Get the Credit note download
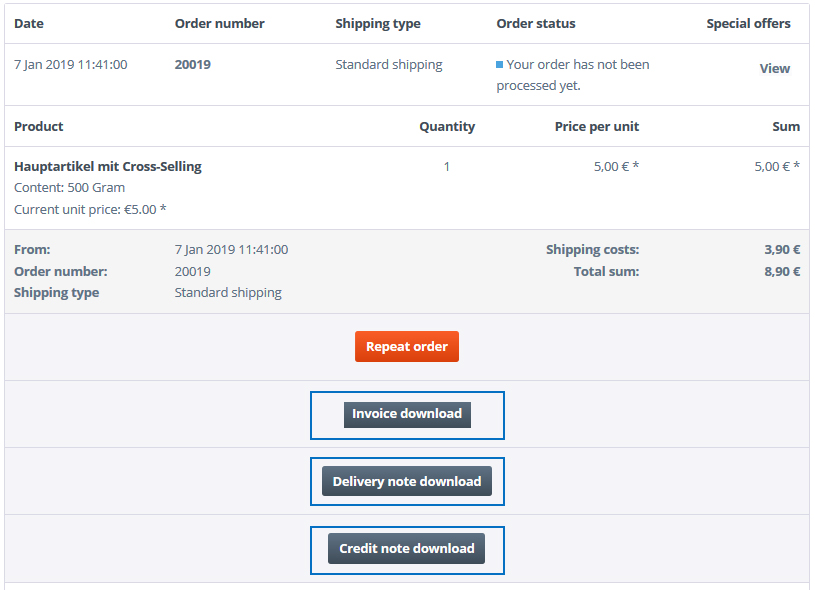The height and width of the screenshot is (590, 815). tap(406, 548)
